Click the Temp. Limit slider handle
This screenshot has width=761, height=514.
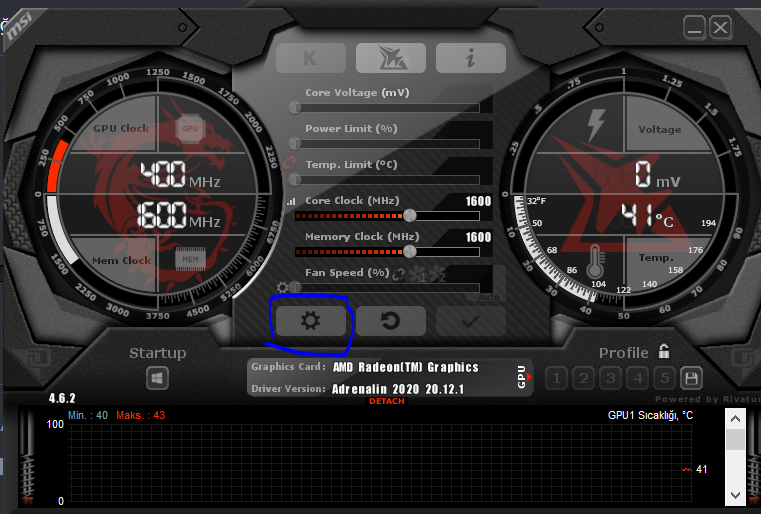pos(295,180)
